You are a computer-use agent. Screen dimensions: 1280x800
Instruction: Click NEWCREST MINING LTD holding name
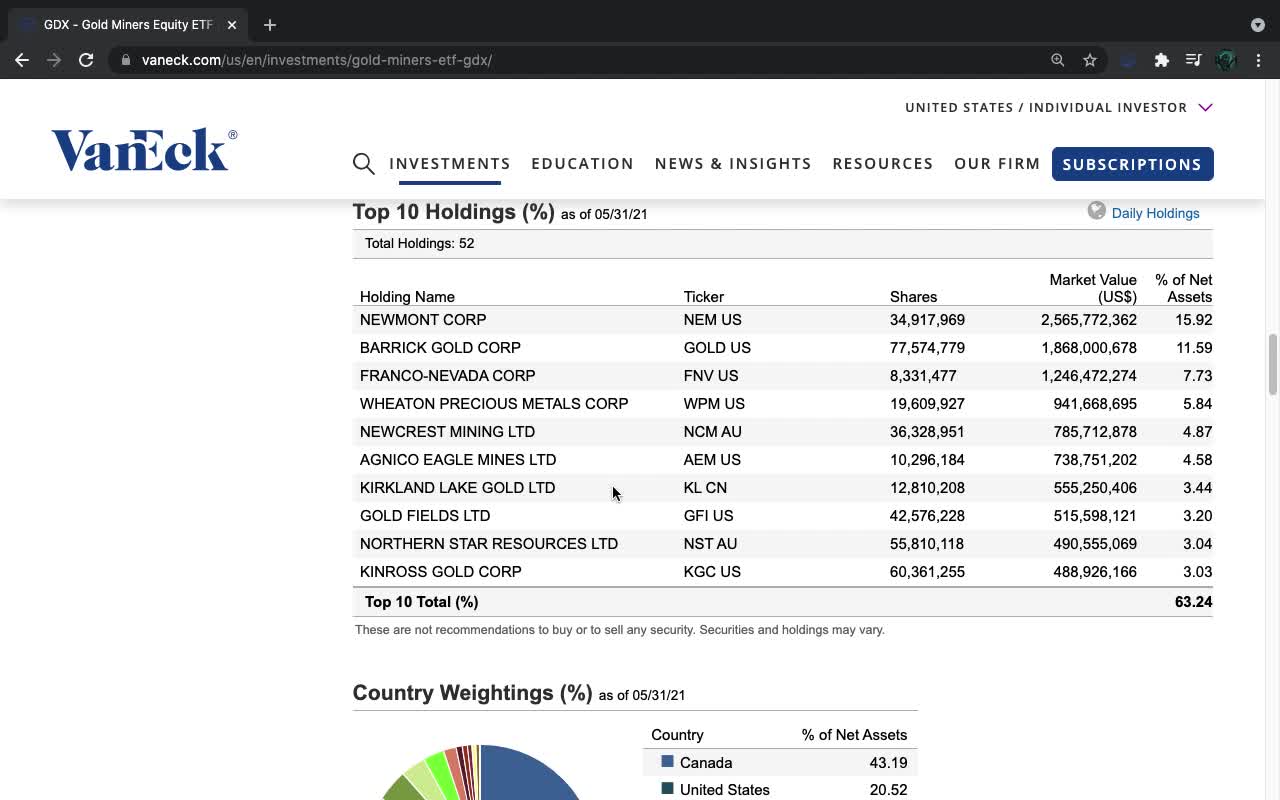(447, 432)
